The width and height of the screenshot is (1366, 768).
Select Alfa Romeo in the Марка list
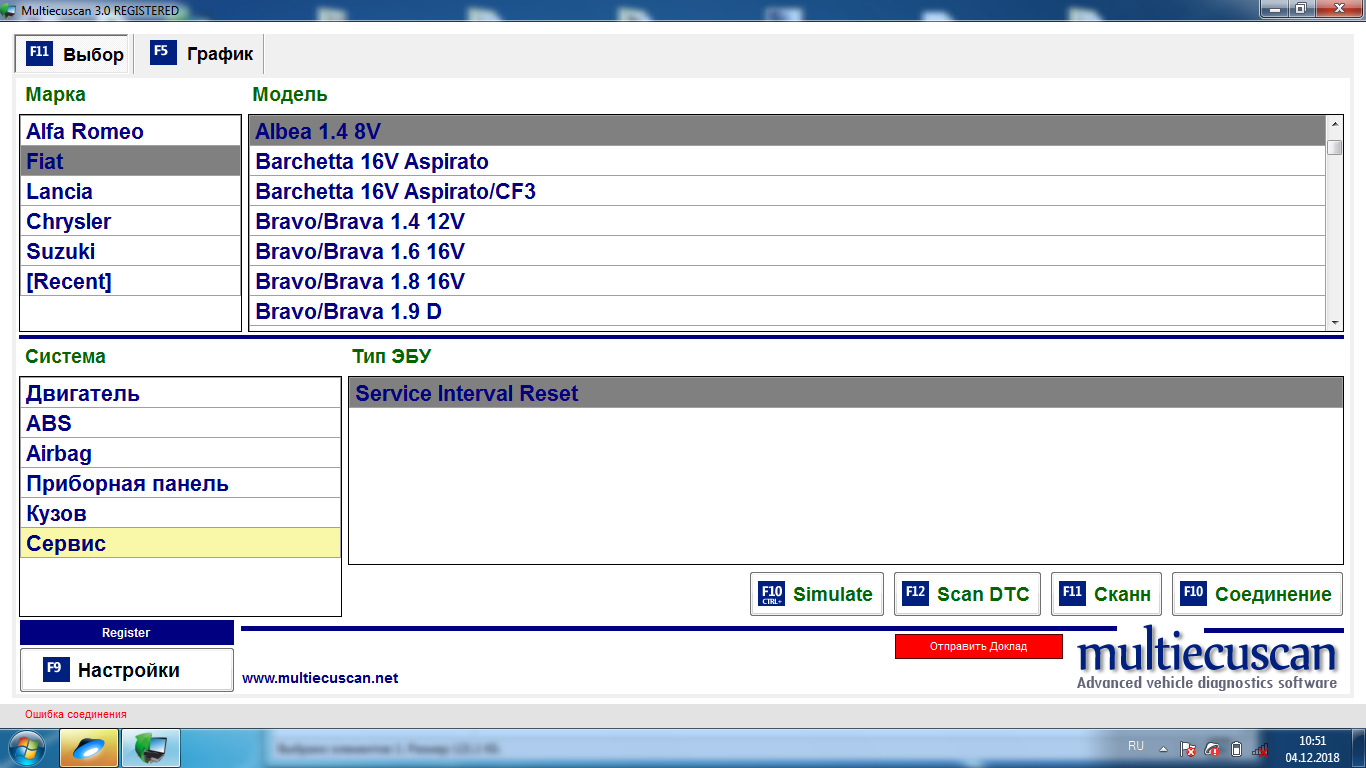pos(131,131)
